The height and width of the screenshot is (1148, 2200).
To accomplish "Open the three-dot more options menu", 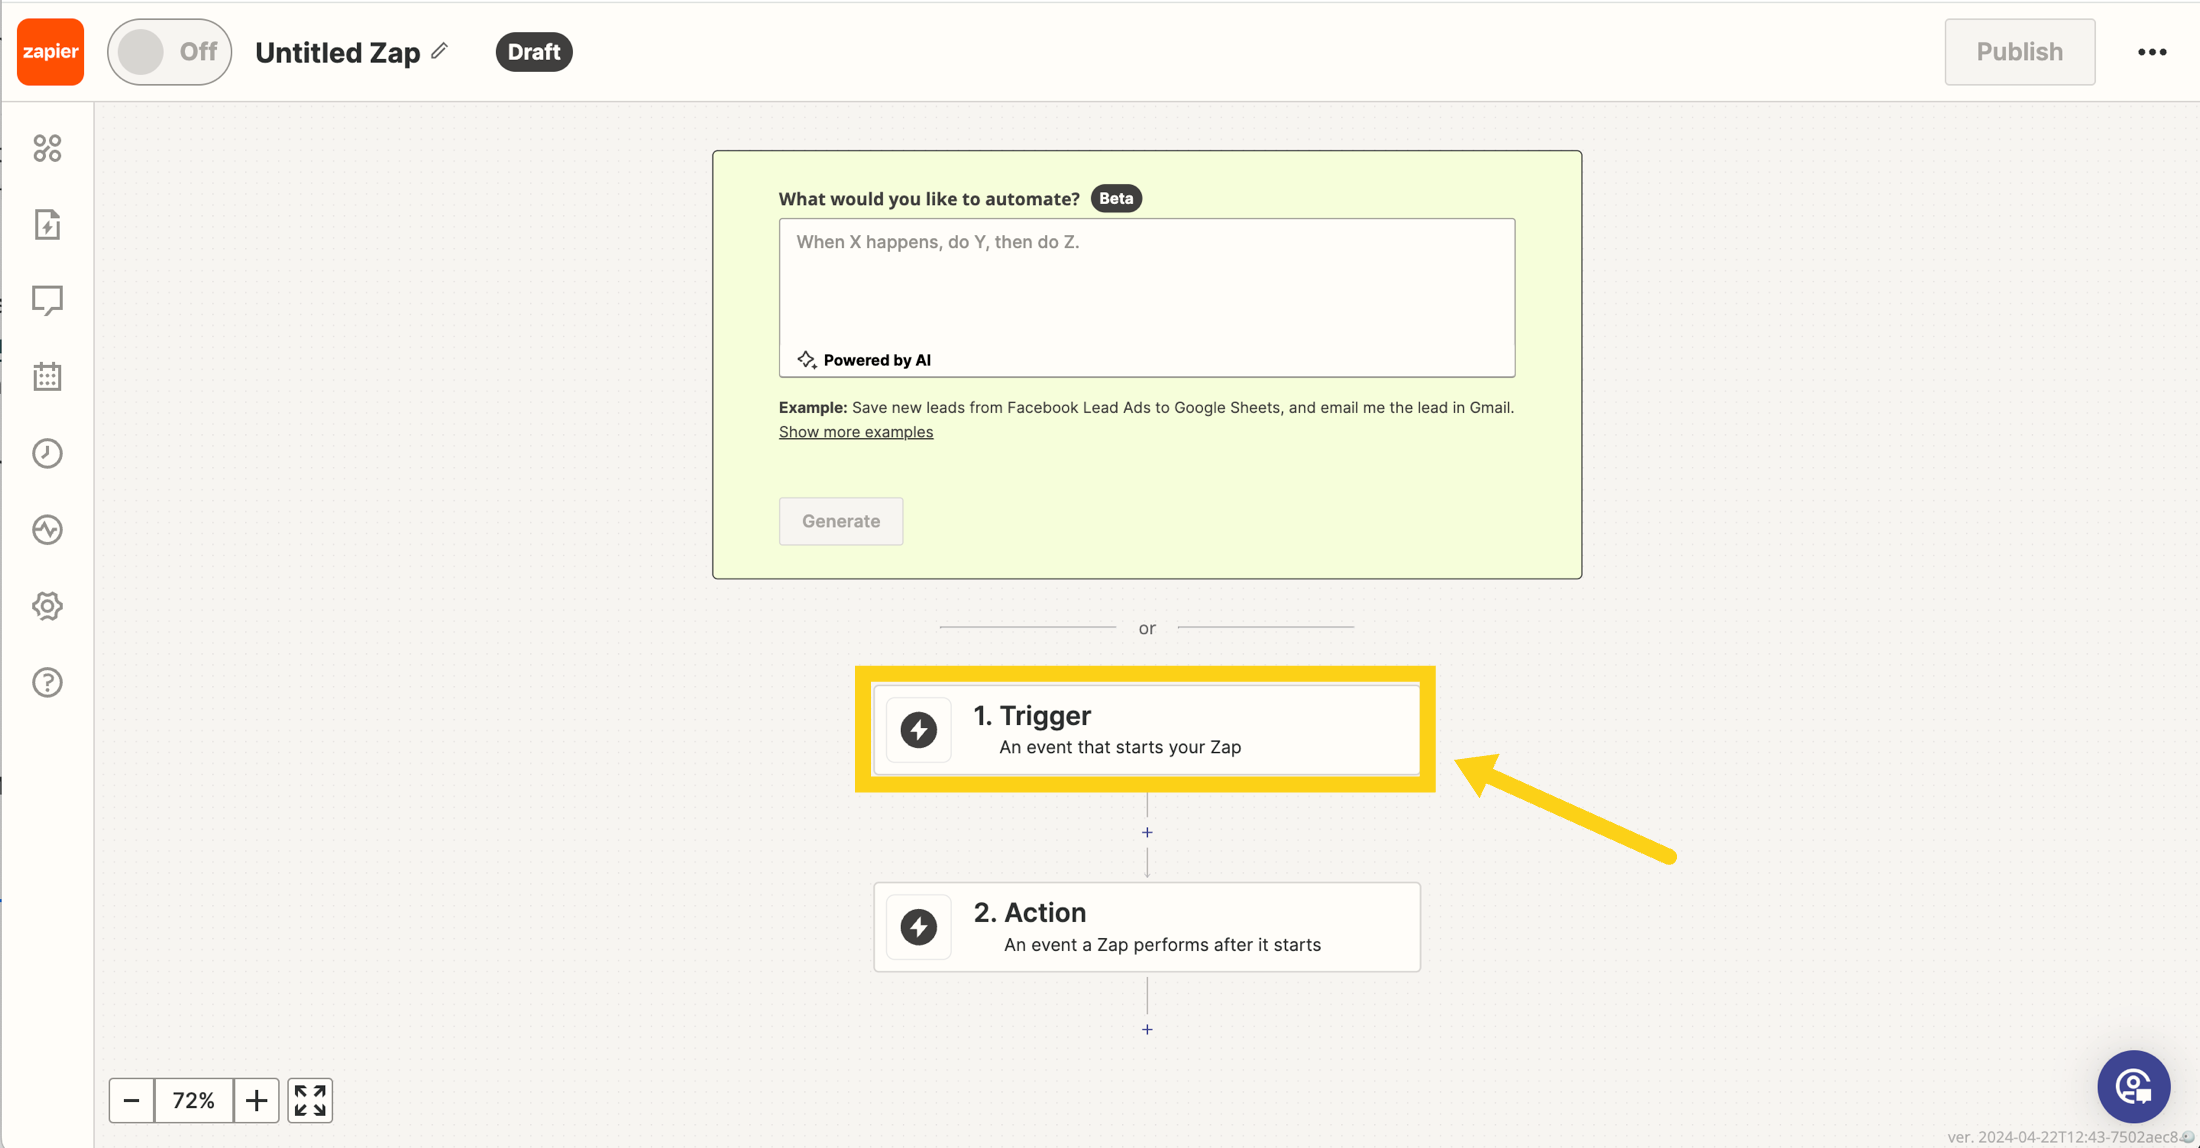I will click(2151, 52).
